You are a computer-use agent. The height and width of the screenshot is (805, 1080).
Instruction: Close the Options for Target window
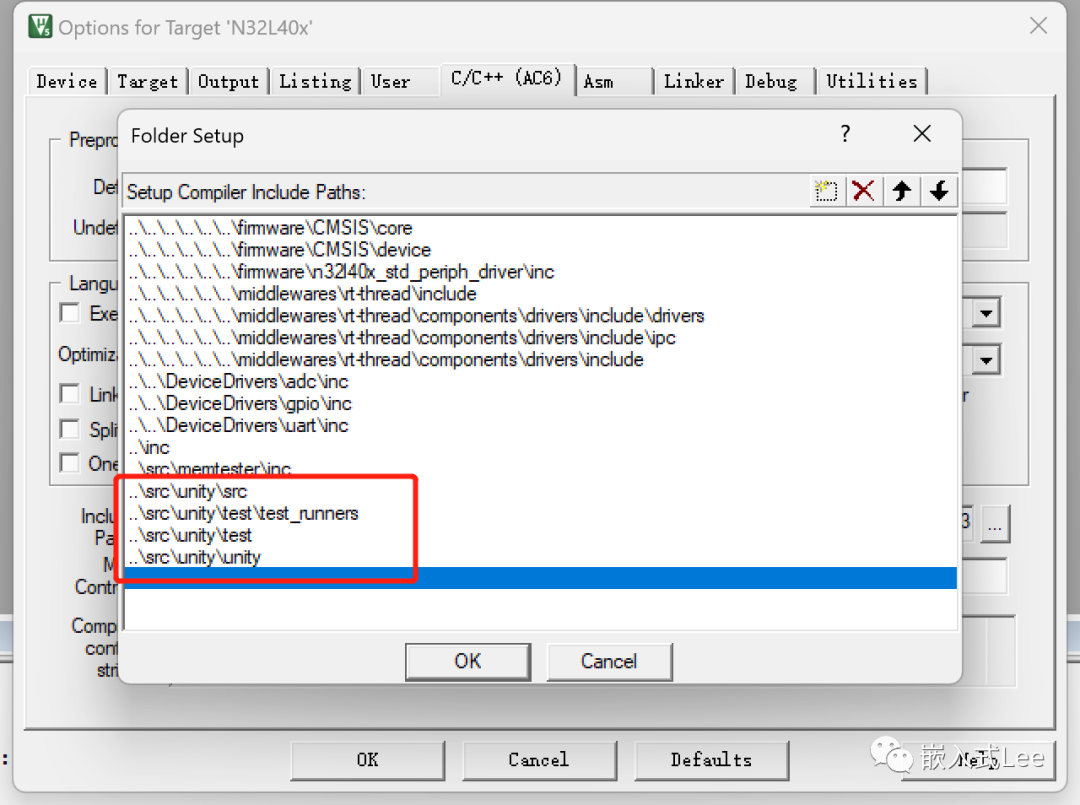(x=1038, y=26)
